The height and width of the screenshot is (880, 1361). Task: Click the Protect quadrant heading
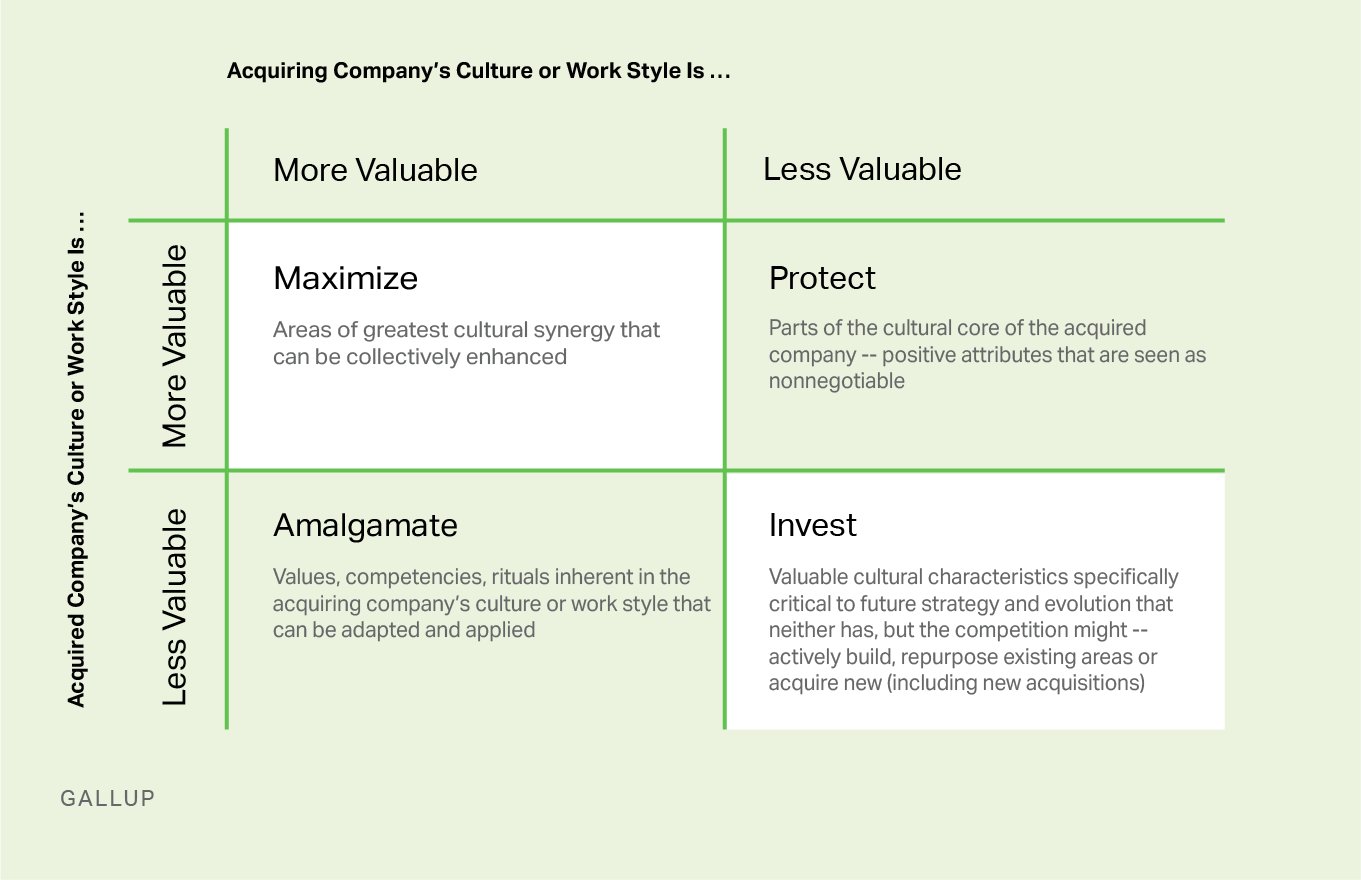tap(822, 277)
